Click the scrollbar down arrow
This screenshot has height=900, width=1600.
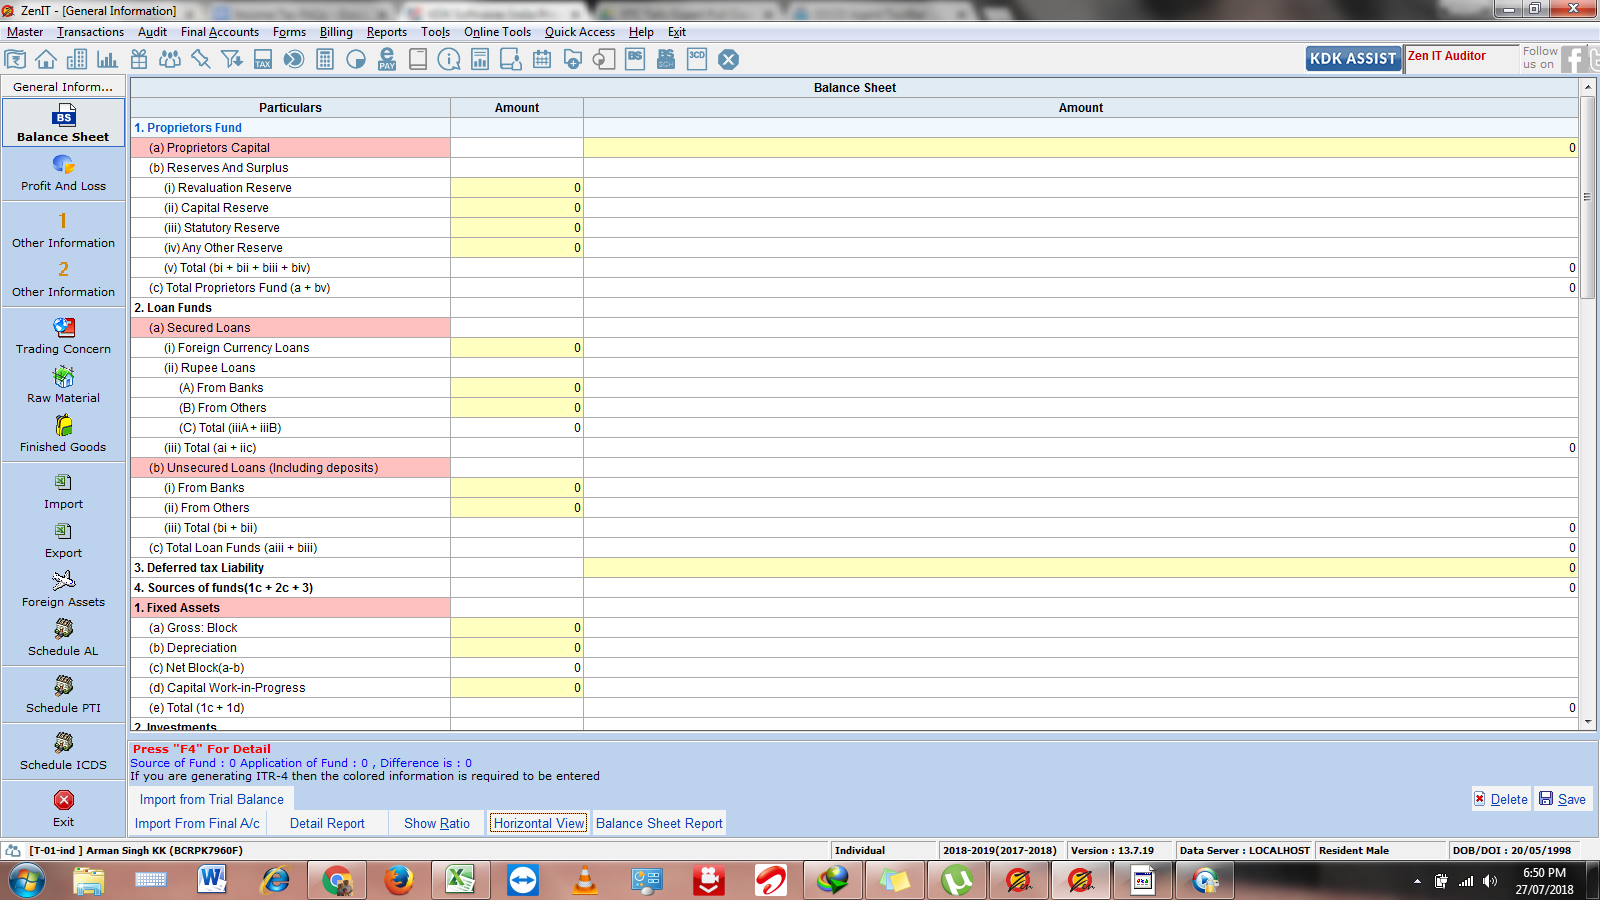click(1587, 720)
